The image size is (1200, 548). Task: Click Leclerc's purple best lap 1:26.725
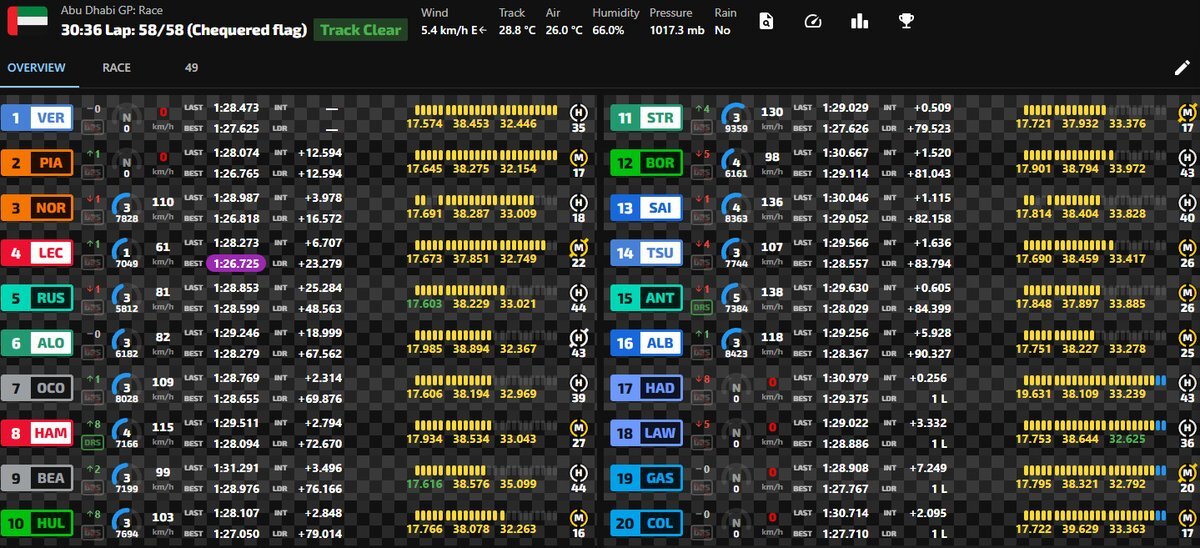tap(238, 262)
